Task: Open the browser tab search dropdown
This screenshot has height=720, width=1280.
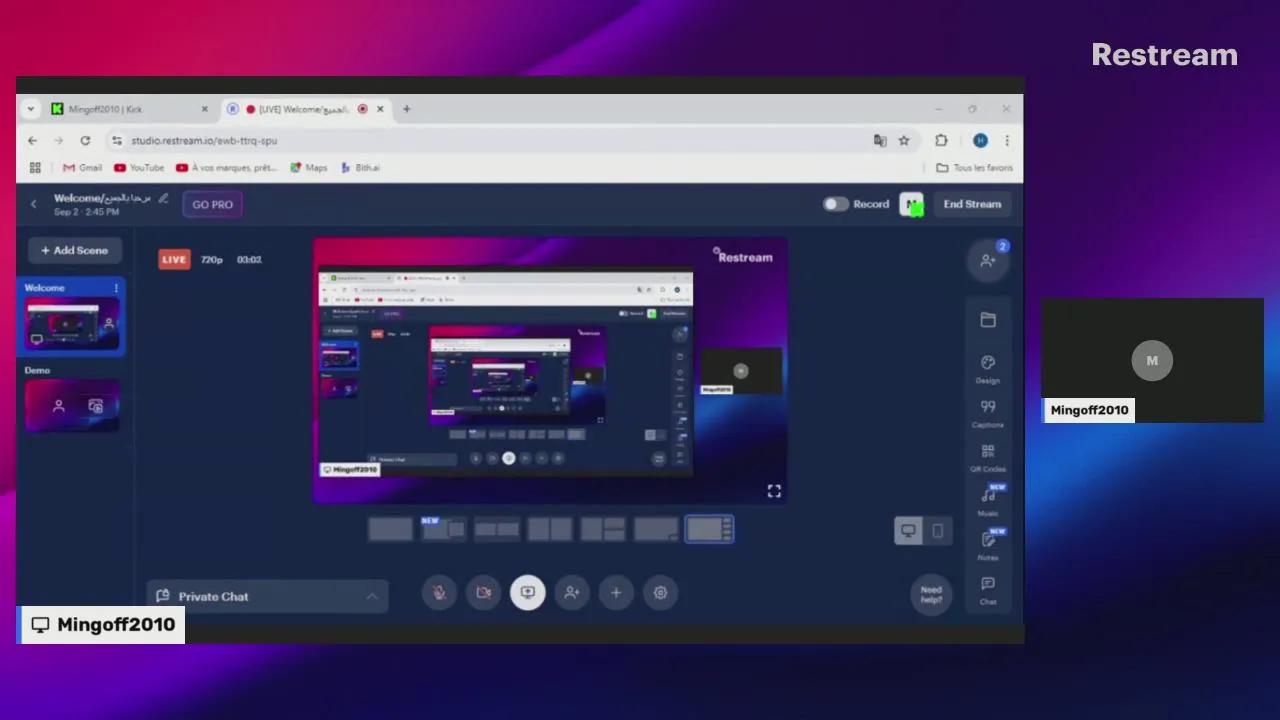Action: pos(31,109)
